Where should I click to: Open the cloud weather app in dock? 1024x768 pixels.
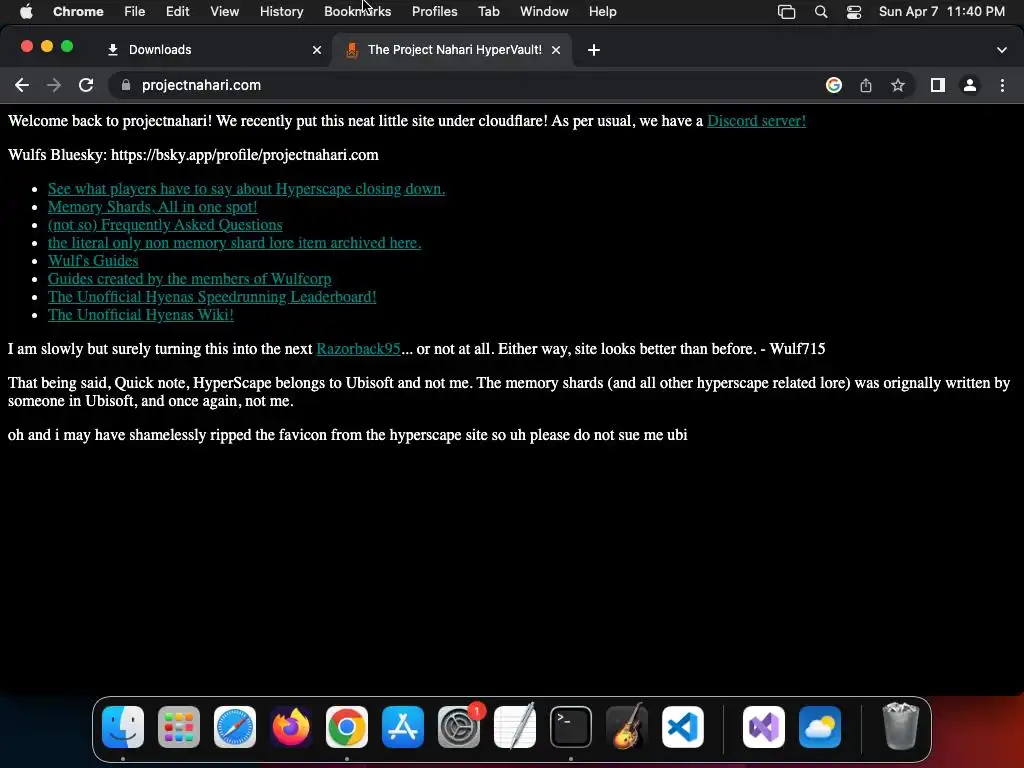tap(820, 727)
